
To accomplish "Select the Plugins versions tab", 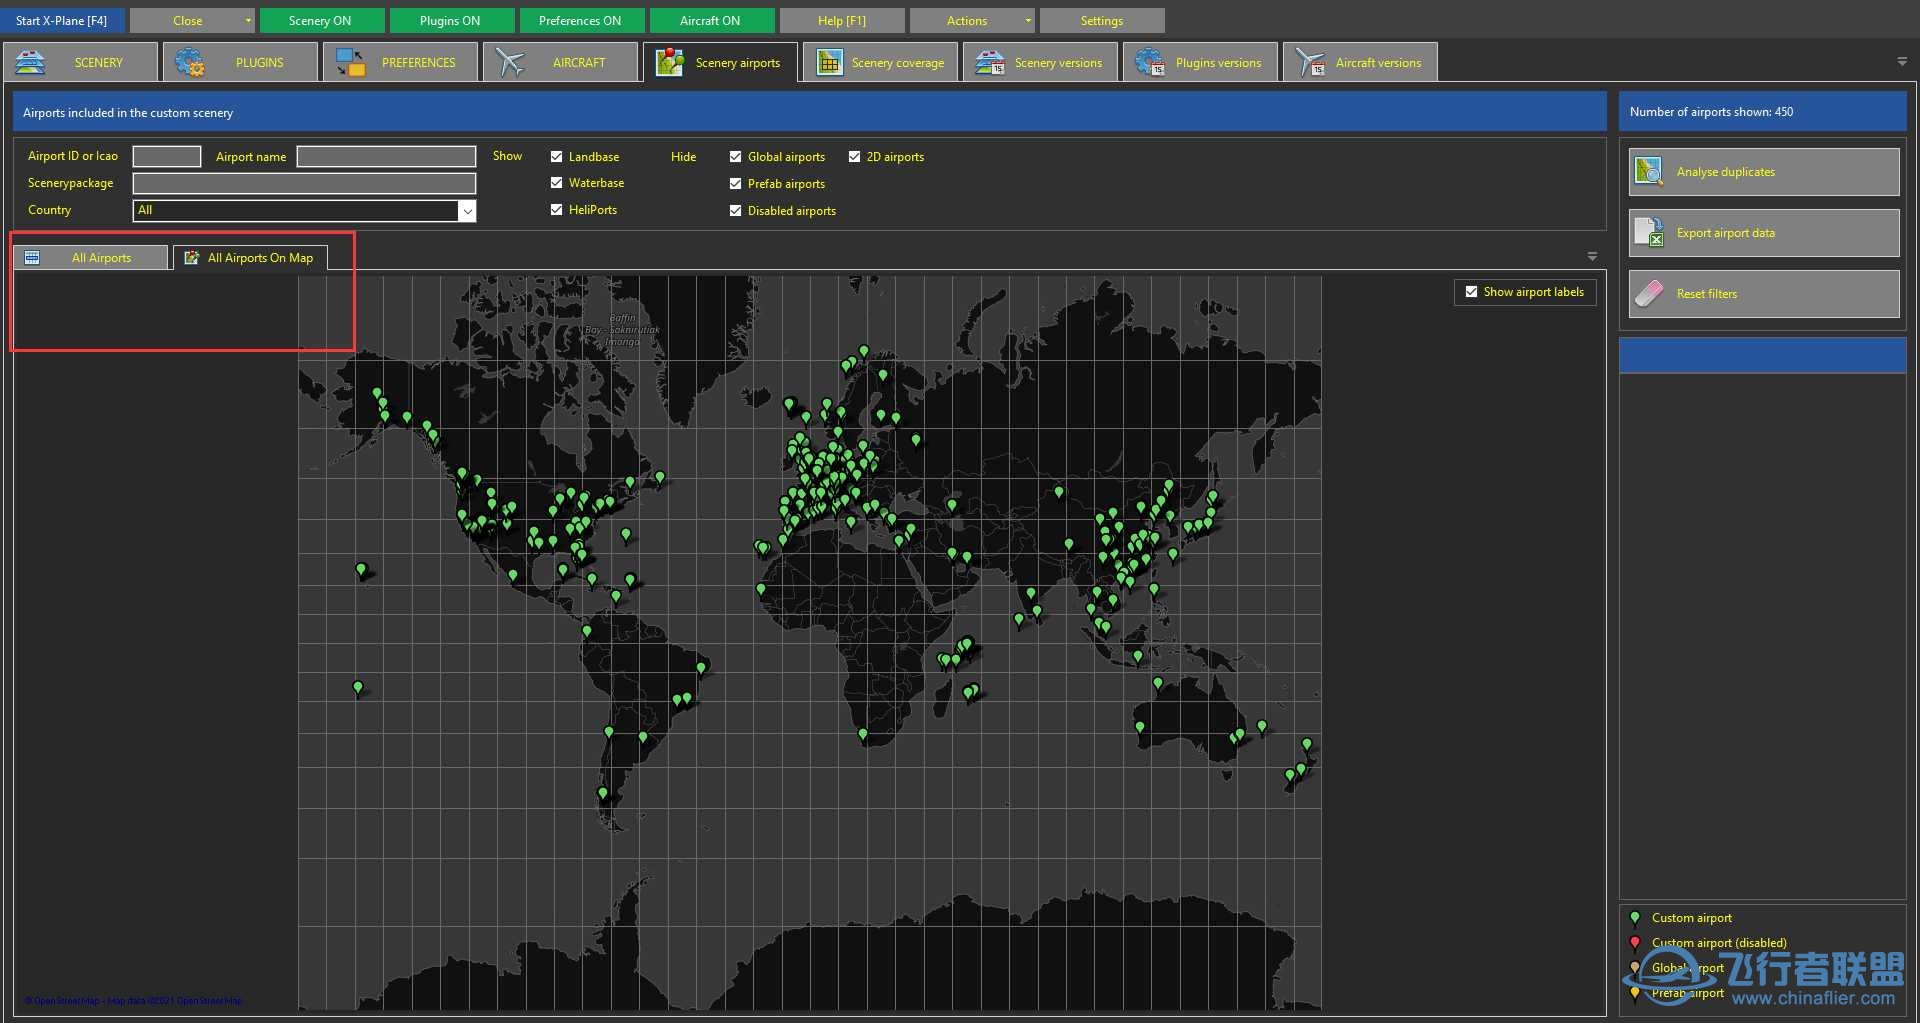I will coord(1200,62).
